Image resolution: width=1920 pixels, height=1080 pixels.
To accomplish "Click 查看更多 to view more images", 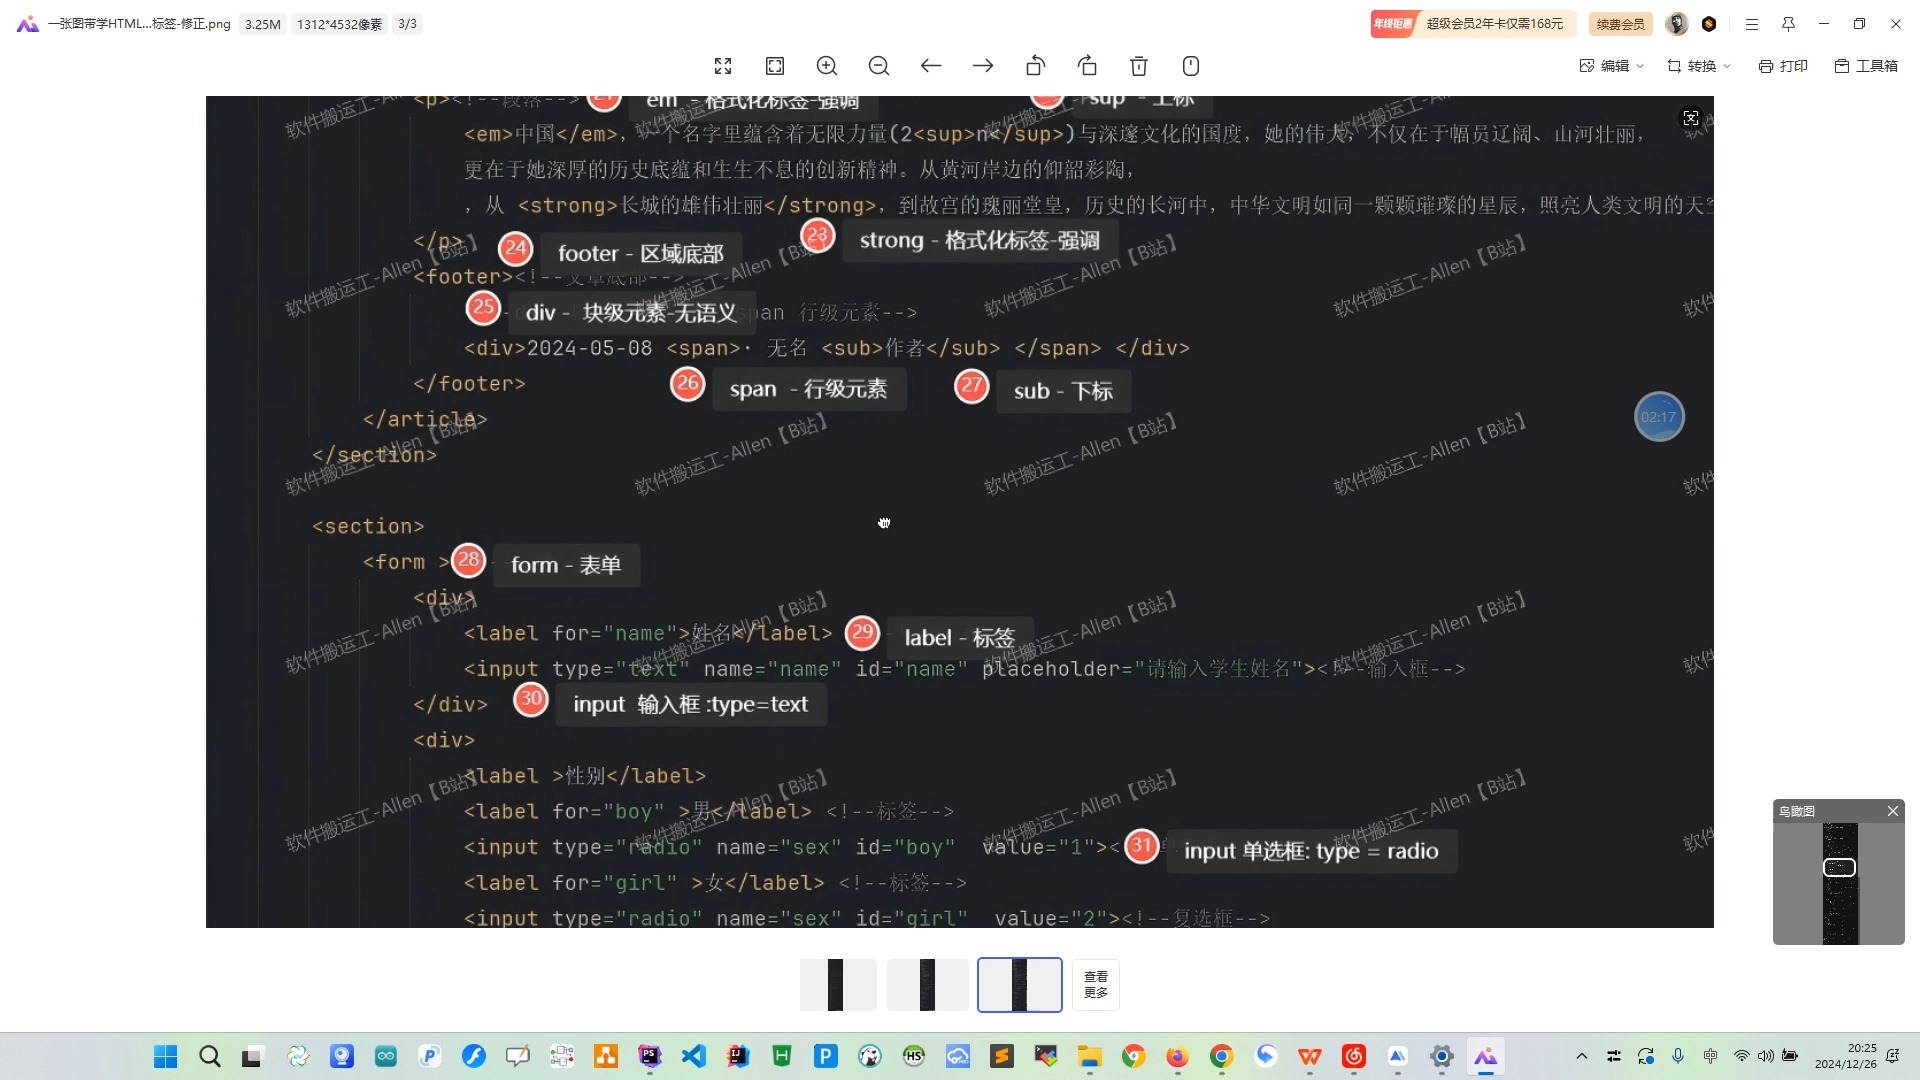I will (x=1096, y=985).
